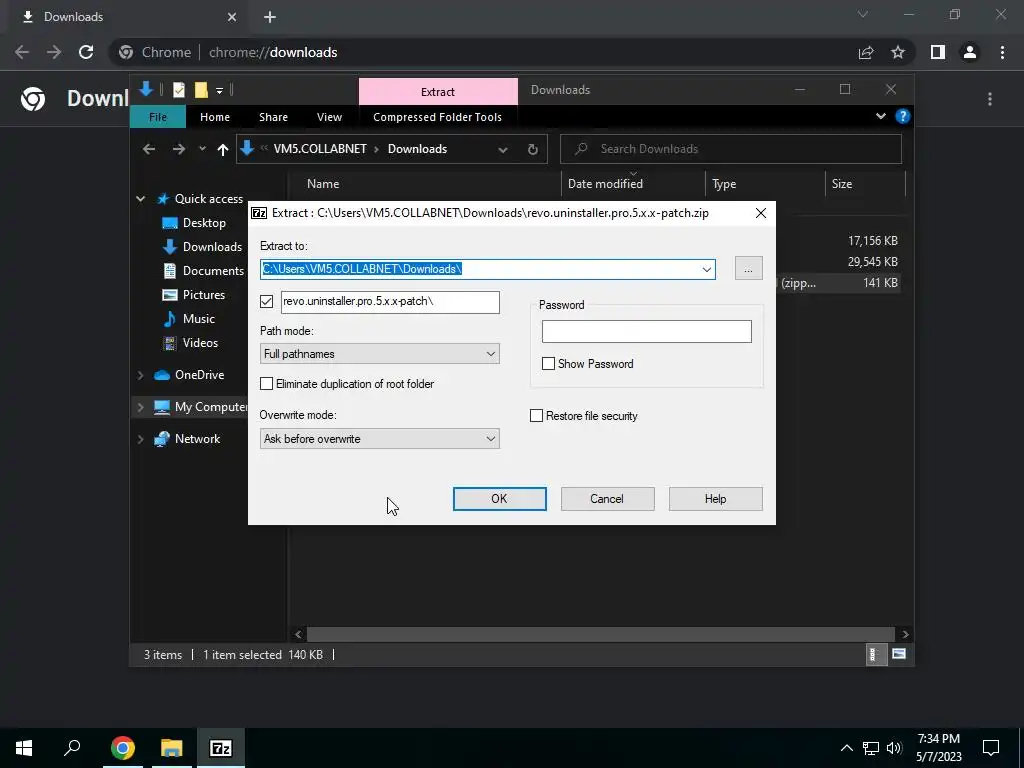
Task: Expand the Explorer address bar history dropdown
Action: pos(503,150)
